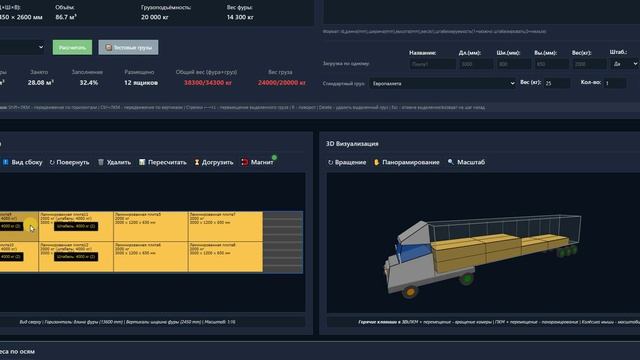This screenshot has height=360, width=640.
Task: Select the Ламинированная плита12 cargo block
Action: click(76, 257)
